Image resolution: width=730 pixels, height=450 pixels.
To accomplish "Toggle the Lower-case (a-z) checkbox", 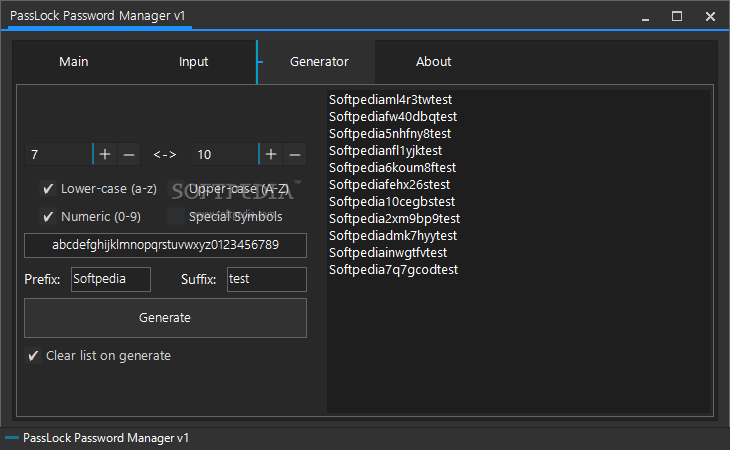I will point(48,188).
